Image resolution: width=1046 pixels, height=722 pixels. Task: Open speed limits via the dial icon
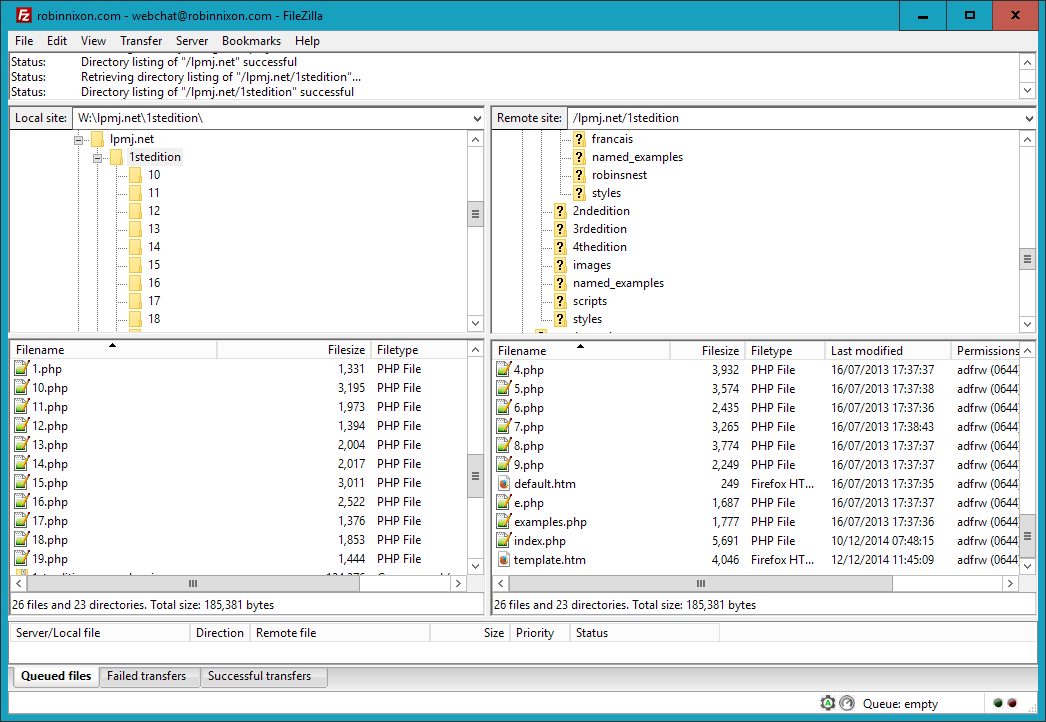[x=847, y=703]
